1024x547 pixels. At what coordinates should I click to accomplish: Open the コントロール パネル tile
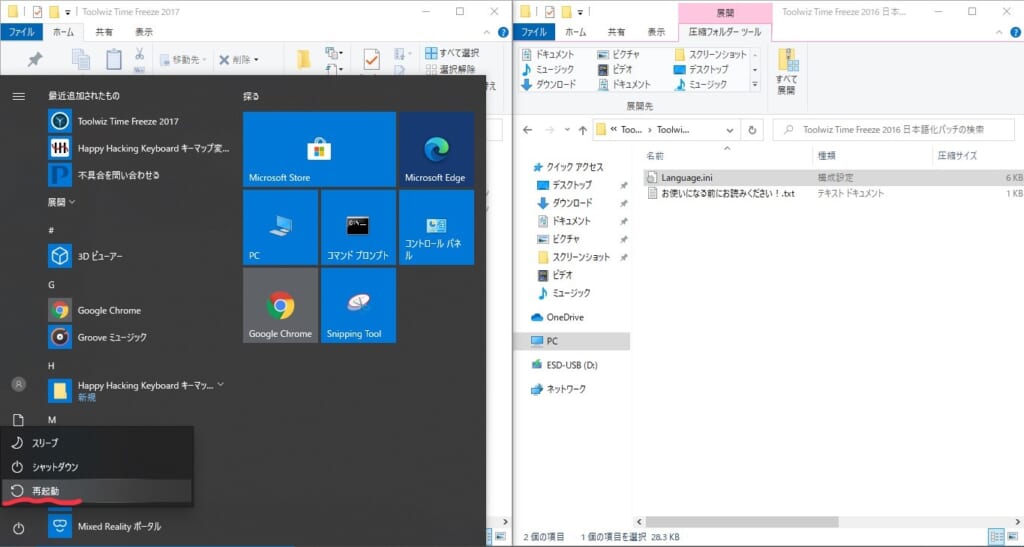[x=436, y=227]
